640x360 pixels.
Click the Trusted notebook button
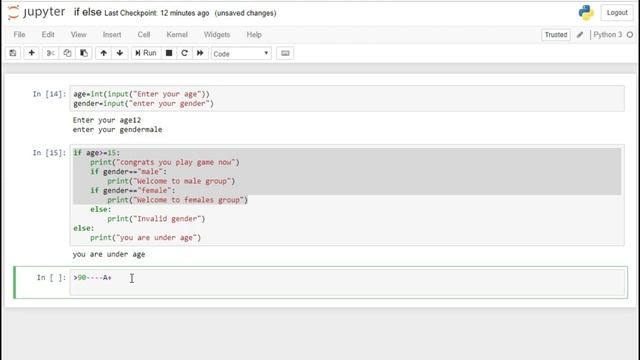(556, 35)
